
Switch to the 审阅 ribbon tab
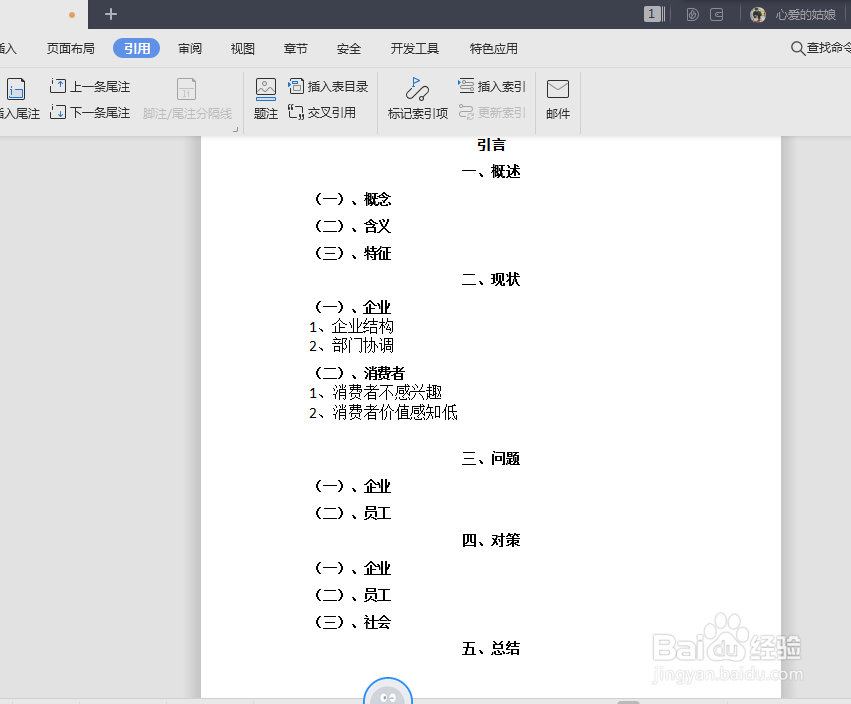tap(189, 47)
